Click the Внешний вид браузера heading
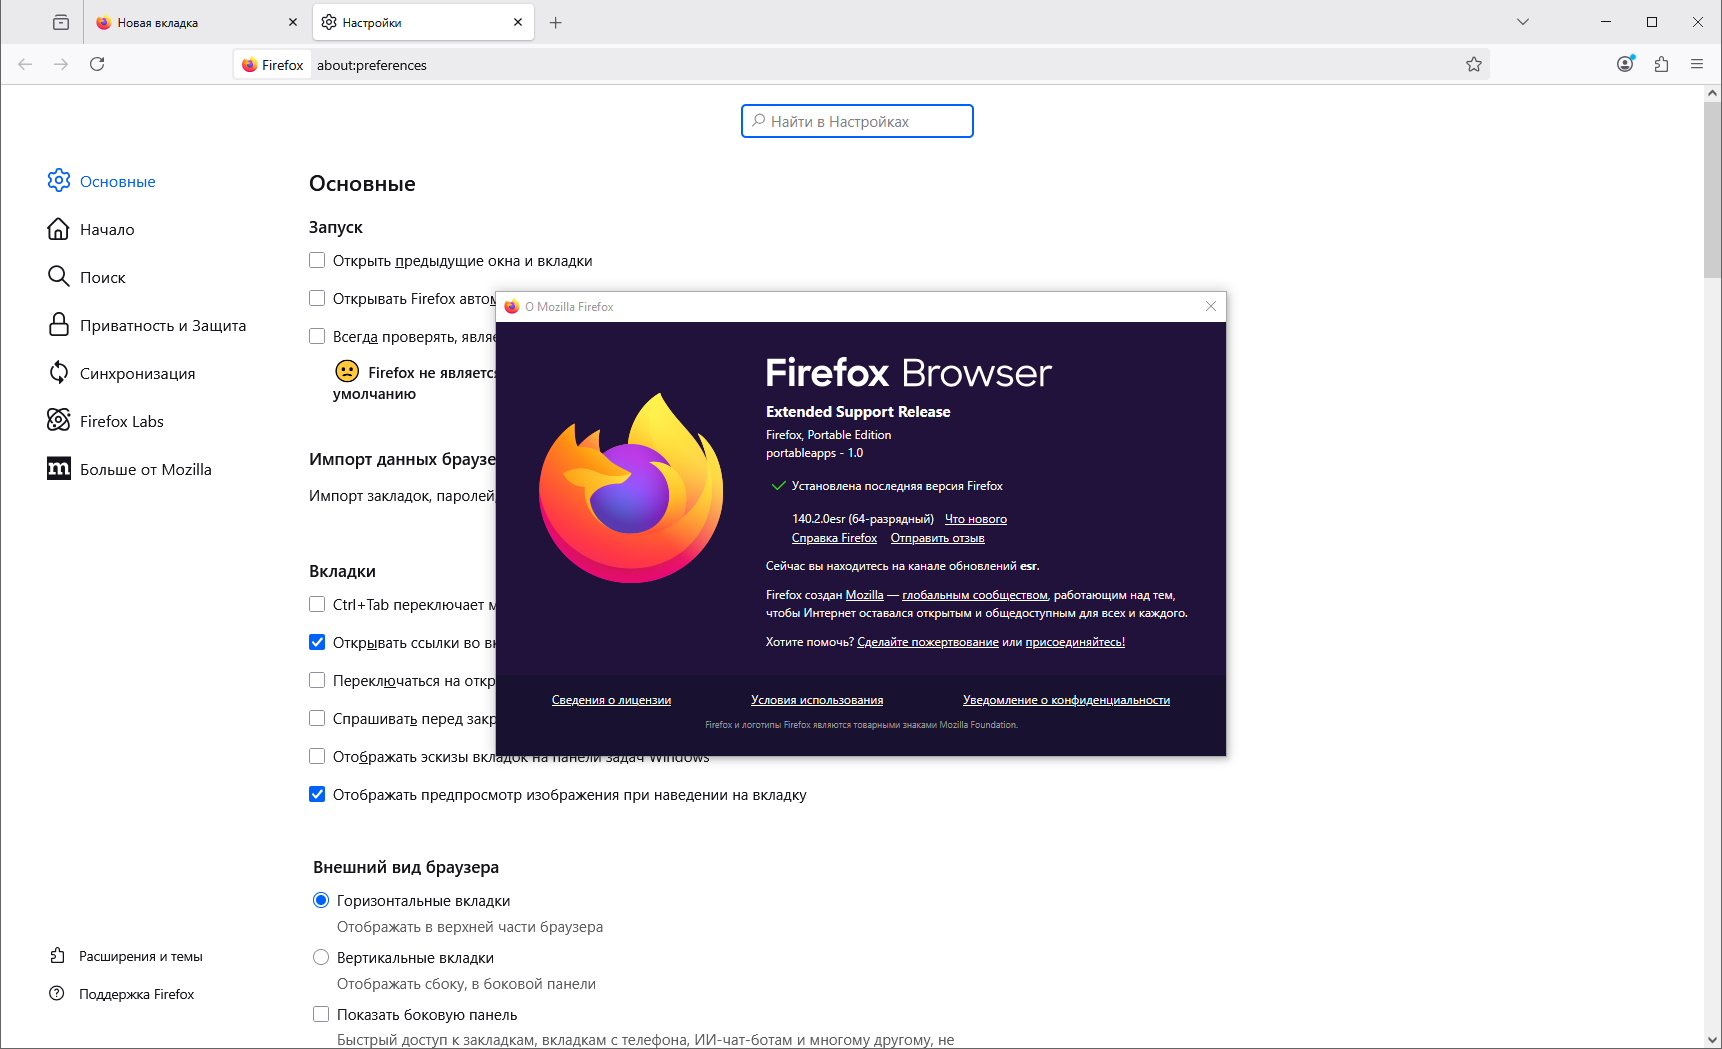The image size is (1722, 1049). click(406, 867)
